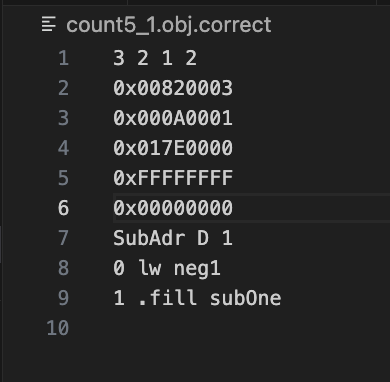The image size is (390, 382).
Task: Place cursor in header text 3 2 1 2
Action: (155, 58)
